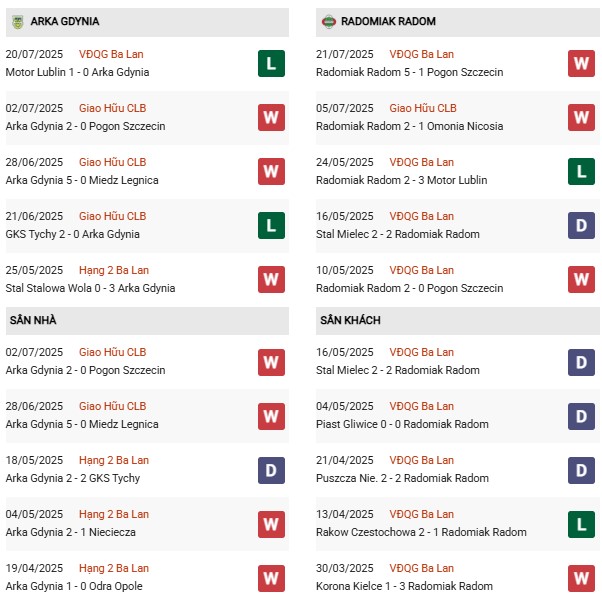Screen dimensions: 602x602
Task: Click the L badge for GKS Tychy 2 - 0 Arka Gdynia
Action: click(271, 226)
